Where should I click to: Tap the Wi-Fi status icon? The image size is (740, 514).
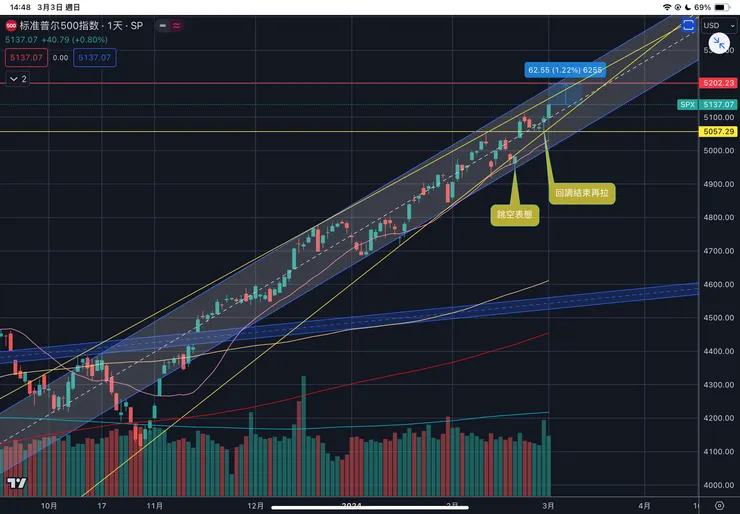point(669,7)
